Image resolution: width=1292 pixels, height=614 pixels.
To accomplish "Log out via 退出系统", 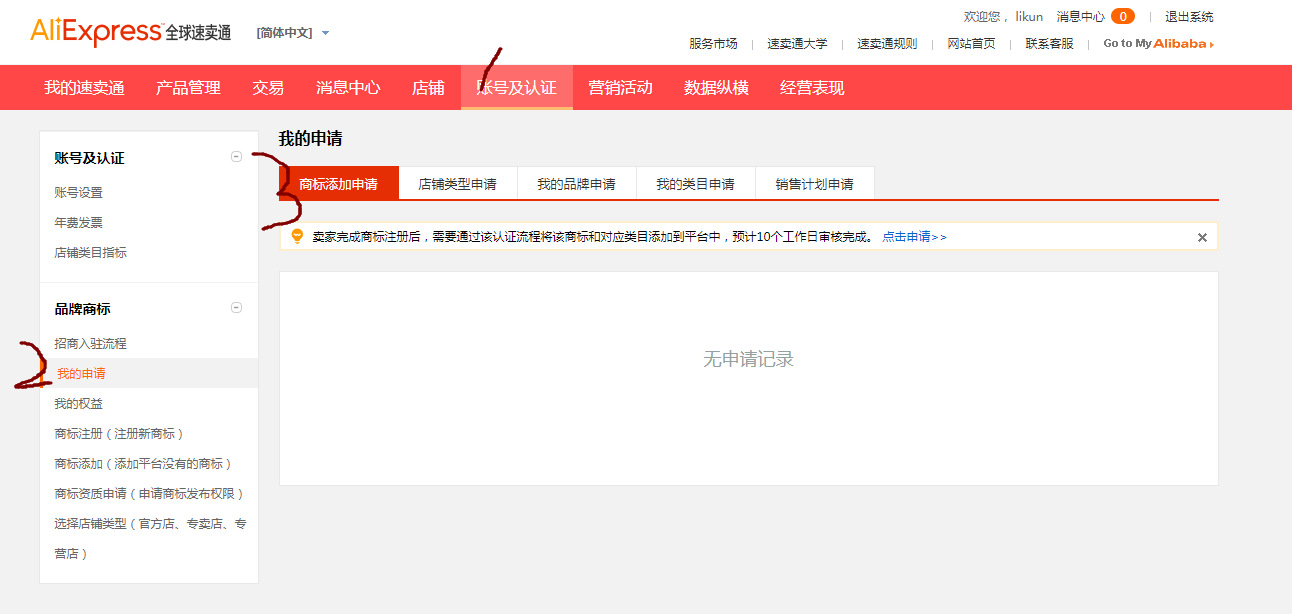I will click(1189, 16).
